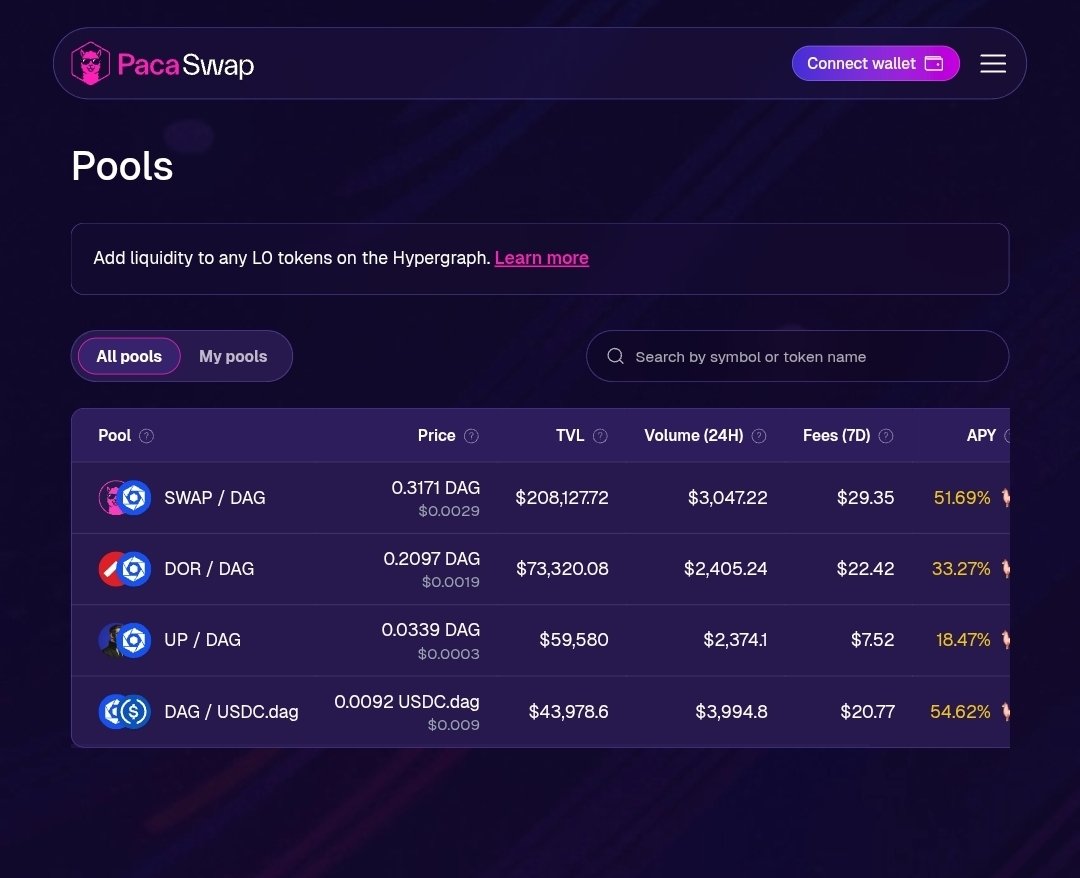Click the DOR / DAG token pair icon
The image size is (1080, 878).
[125, 569]
